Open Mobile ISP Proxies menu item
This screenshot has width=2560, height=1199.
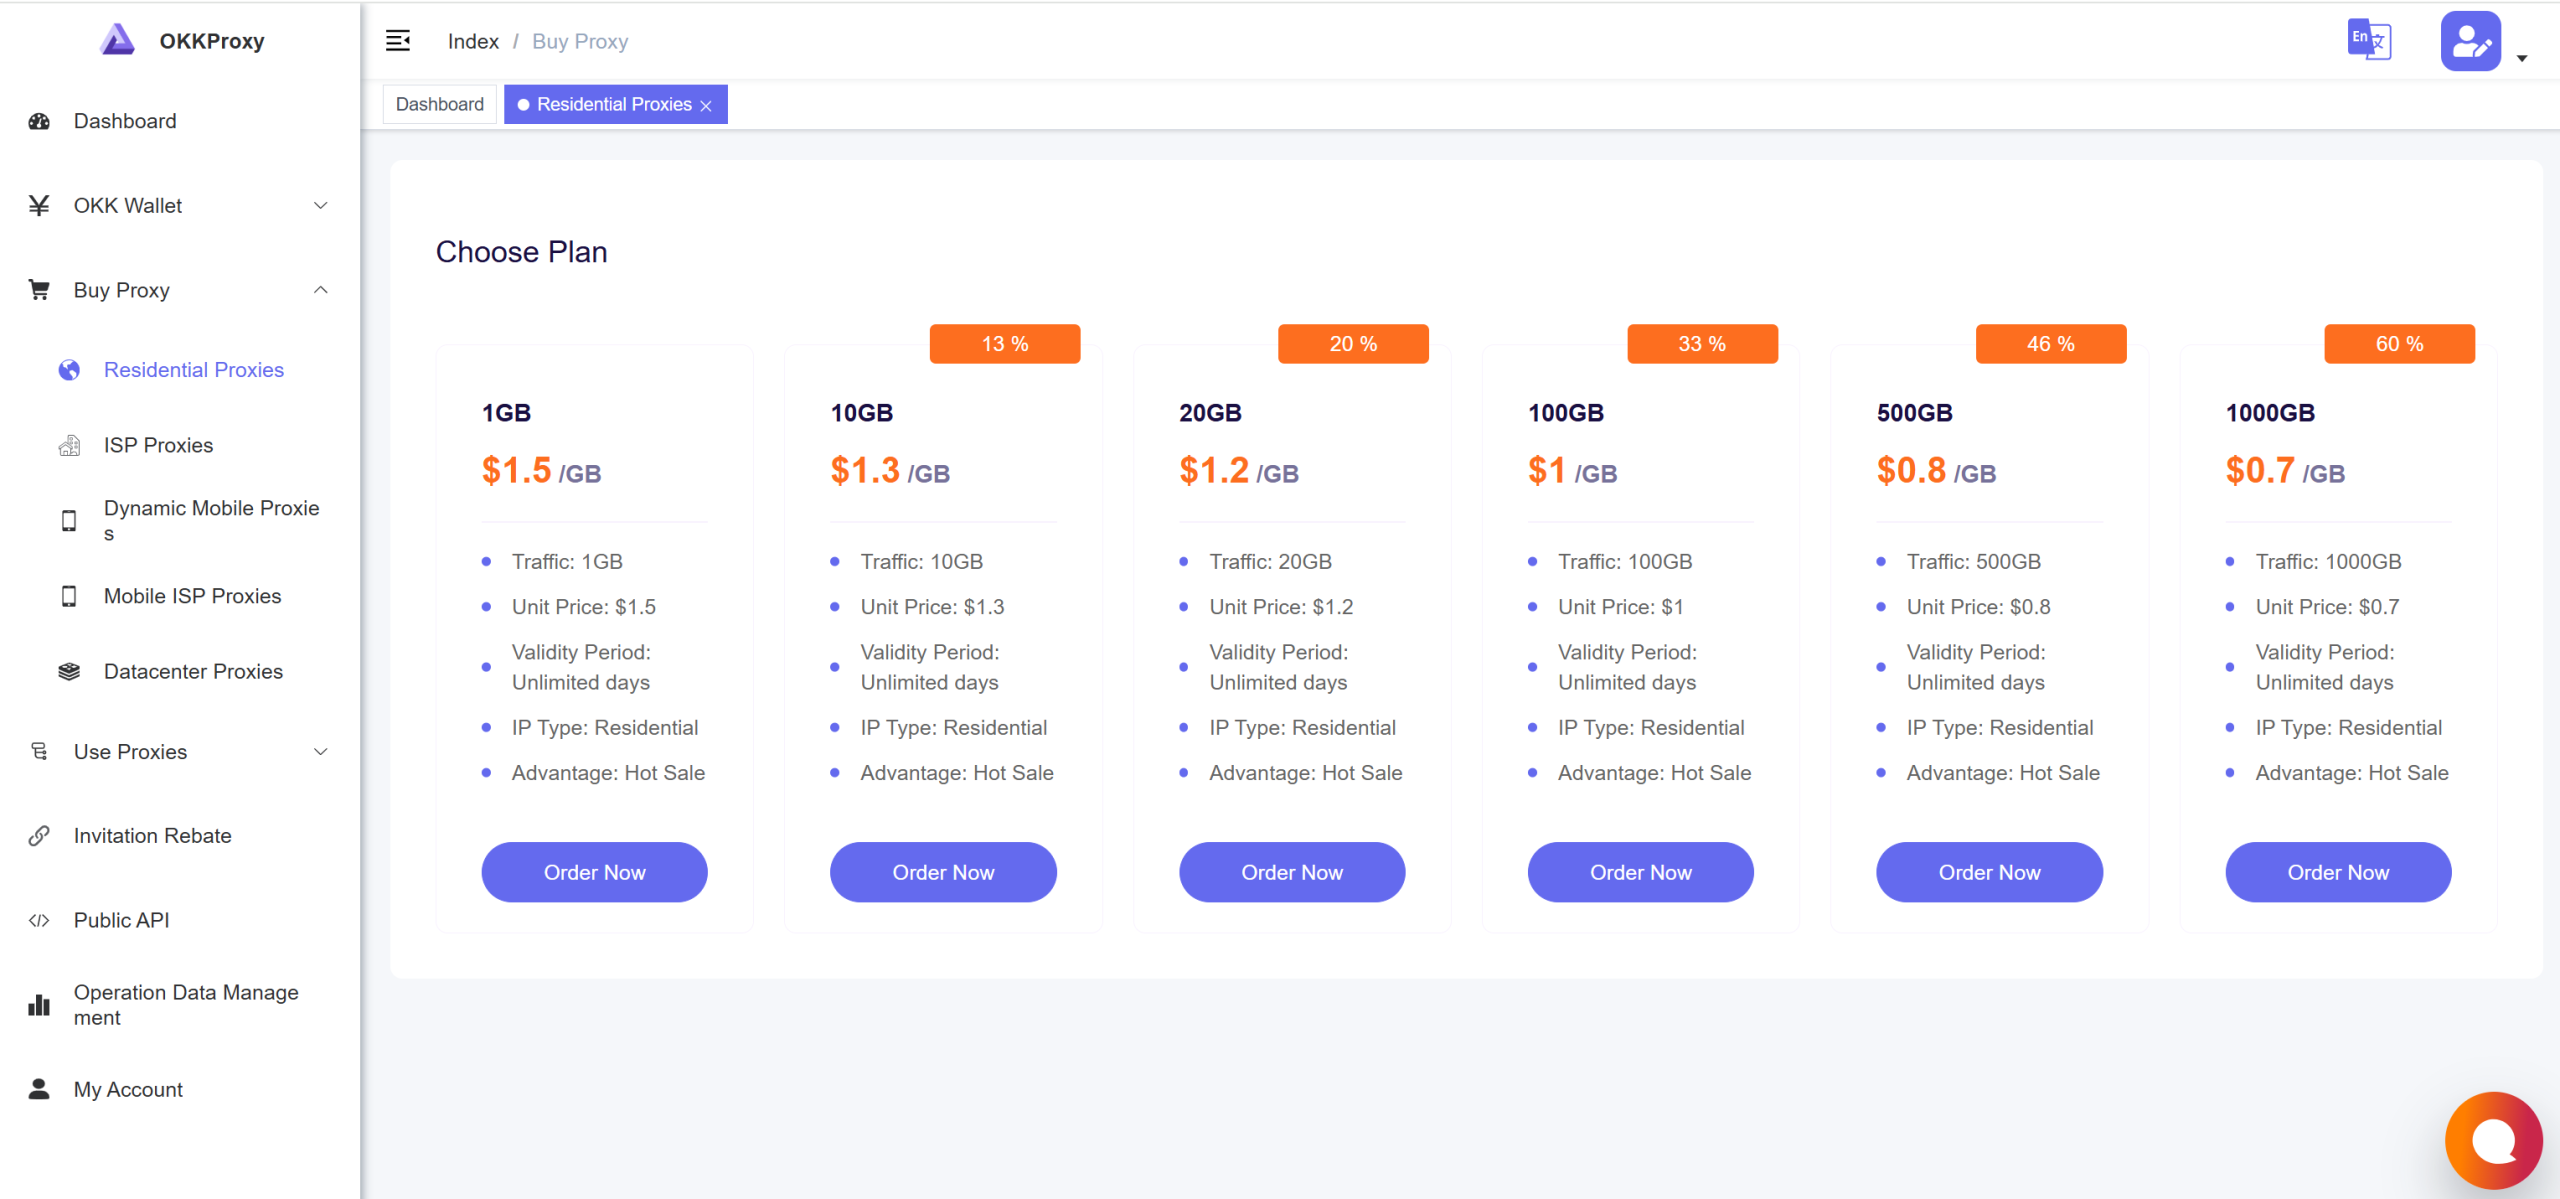pos(192,596)
